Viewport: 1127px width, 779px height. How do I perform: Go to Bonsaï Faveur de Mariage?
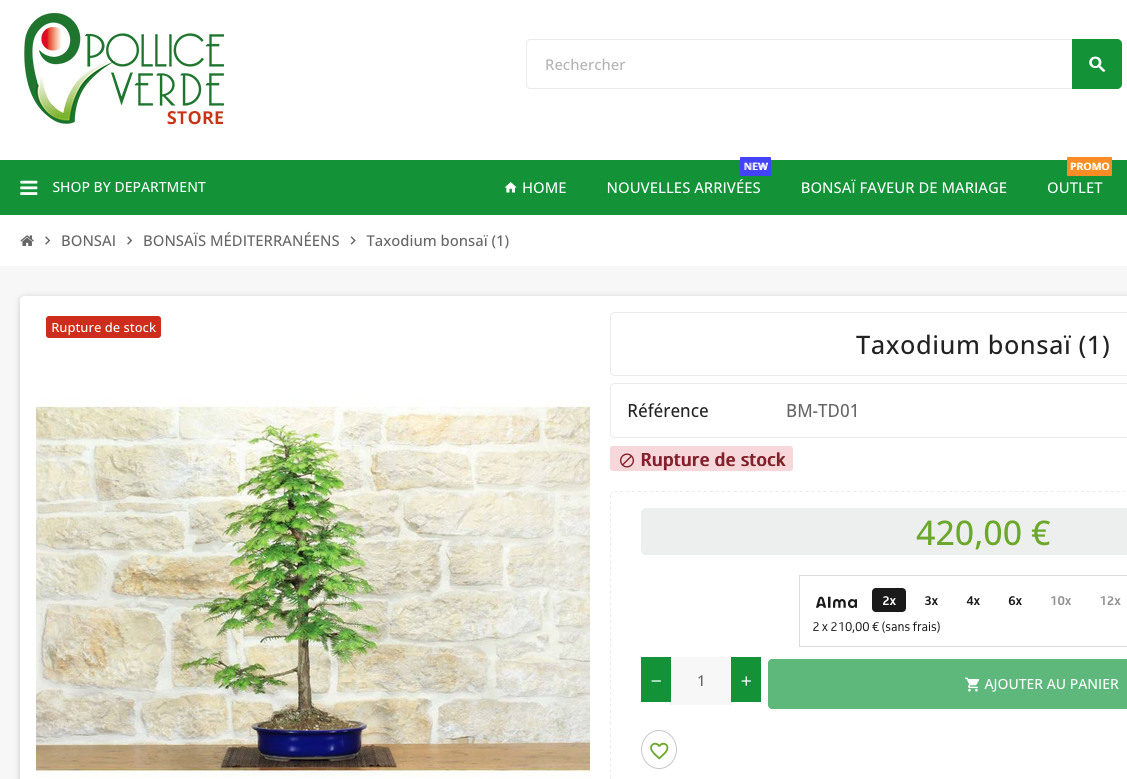pyautogui.click(x=903, y=188)
